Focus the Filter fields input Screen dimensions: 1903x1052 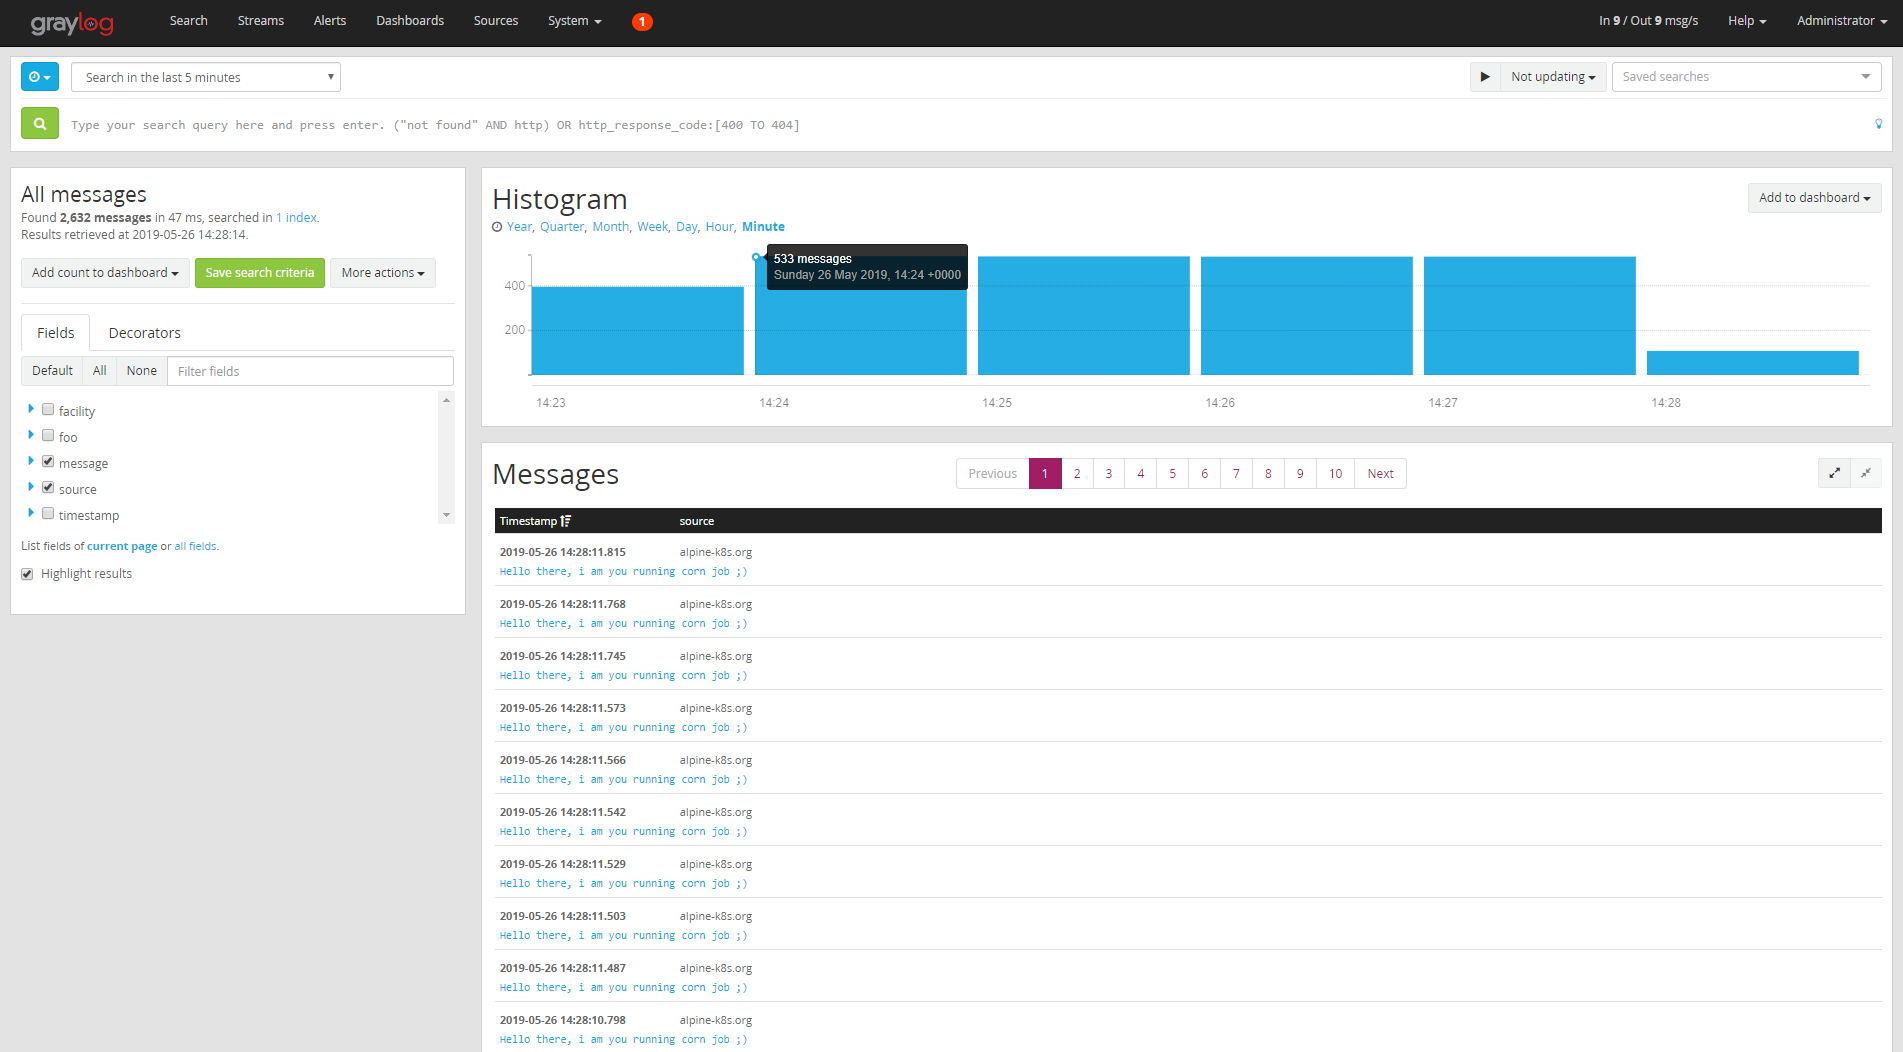[x=310, y=371]
